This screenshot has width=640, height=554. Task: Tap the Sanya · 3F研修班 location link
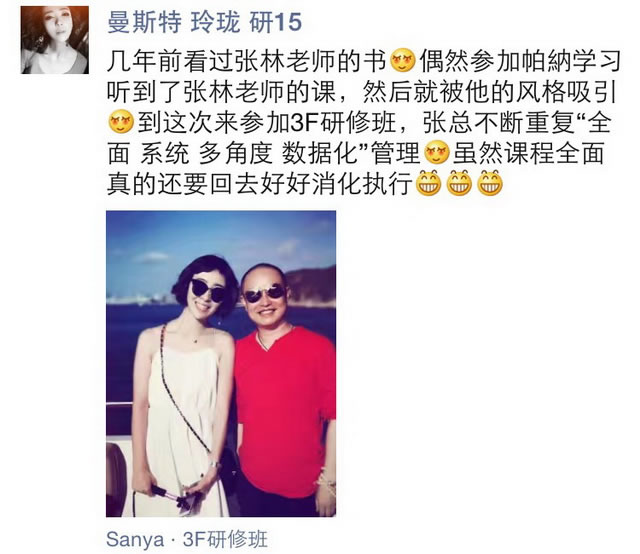tap(187, 539)
